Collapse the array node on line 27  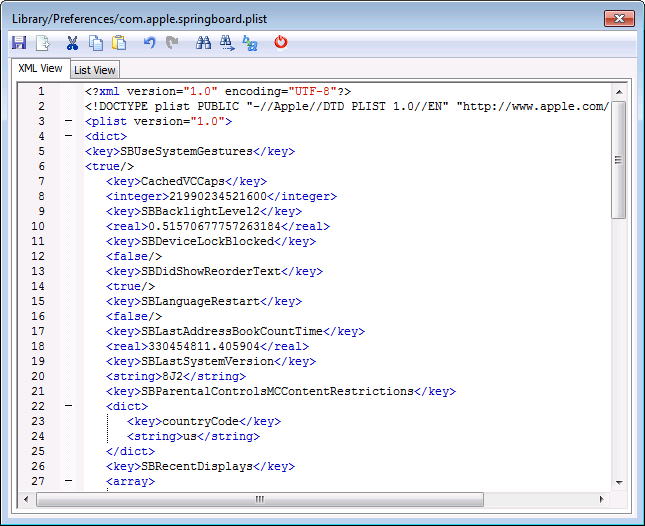pos(68,481)
